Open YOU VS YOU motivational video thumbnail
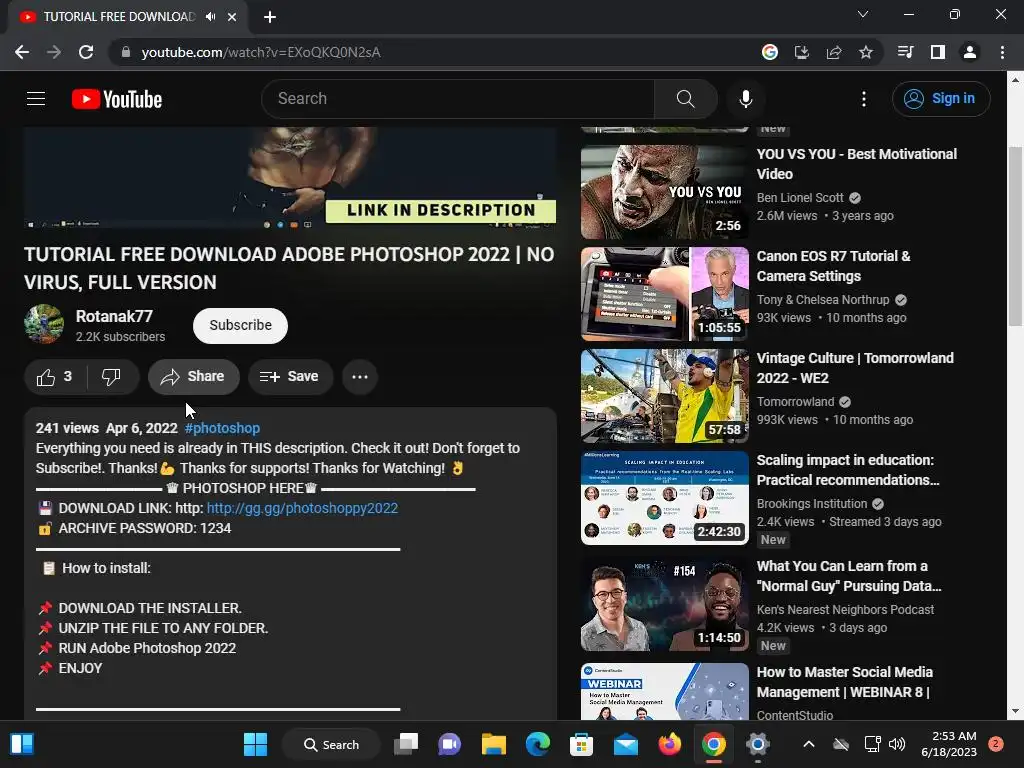This screenshot has height=768, width=1024. [x=665, y=192]
